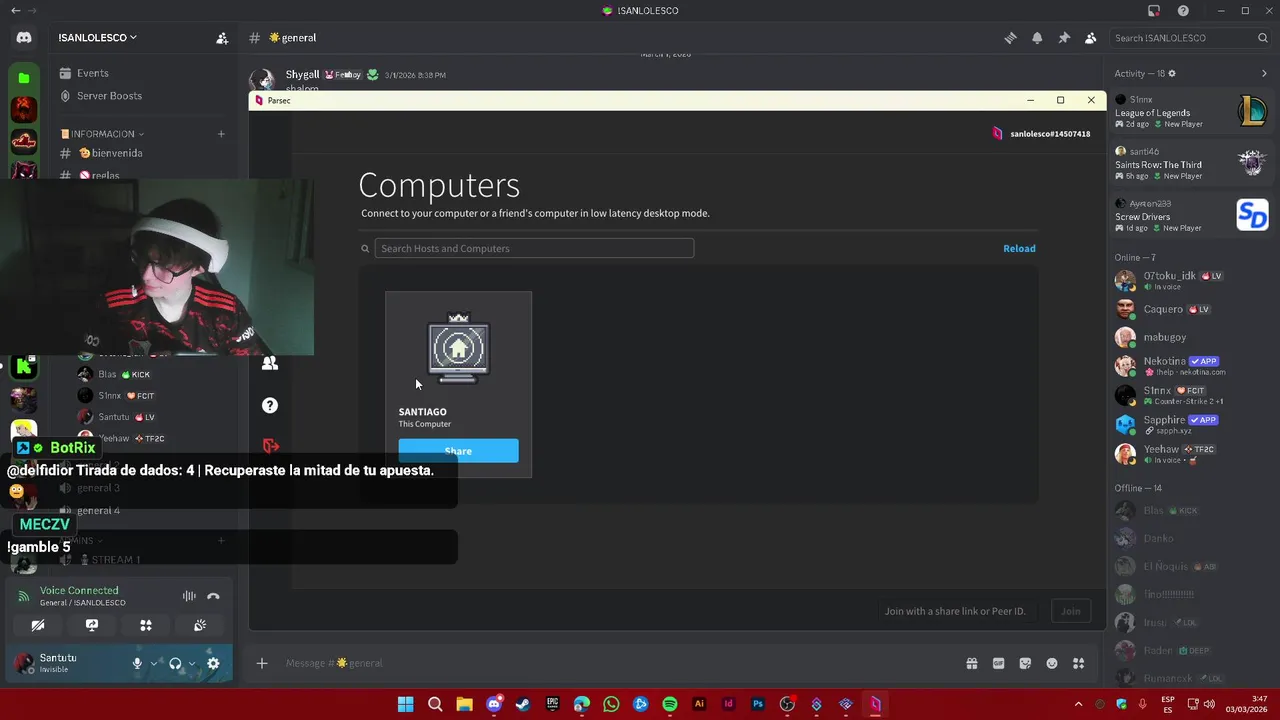Image resolution: width=1280 pixels, height=720 pixels.
Task: Open the apps icon in message bar
Action: [1079, 663]
